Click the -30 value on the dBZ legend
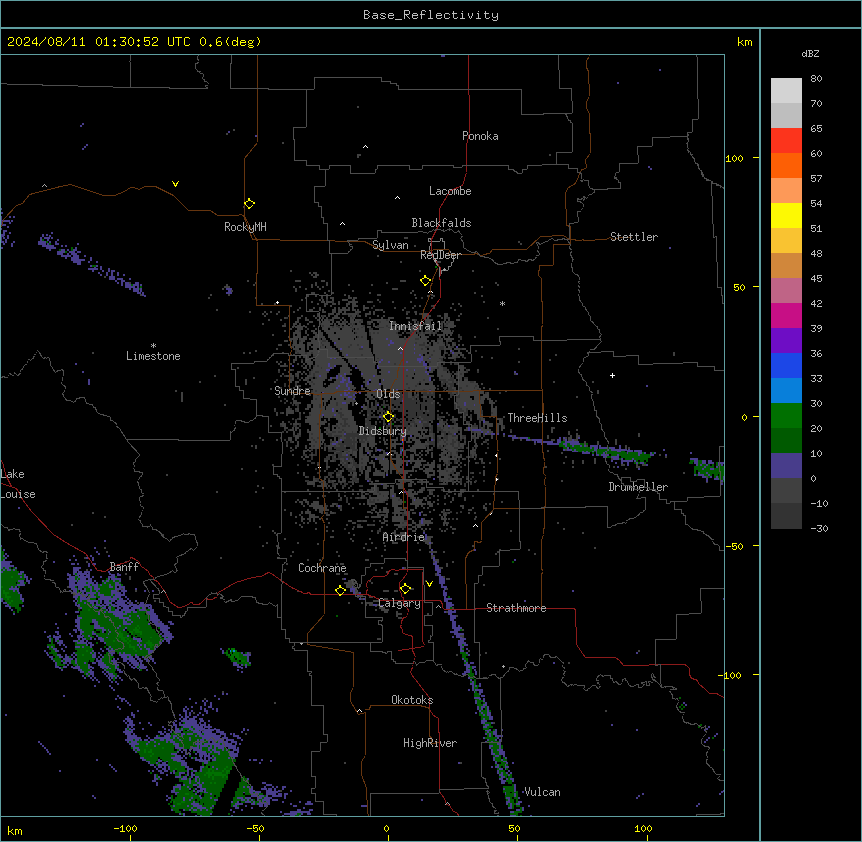This screenshot has height=842, width=862. pyautogui.click(x=819, y=529)
